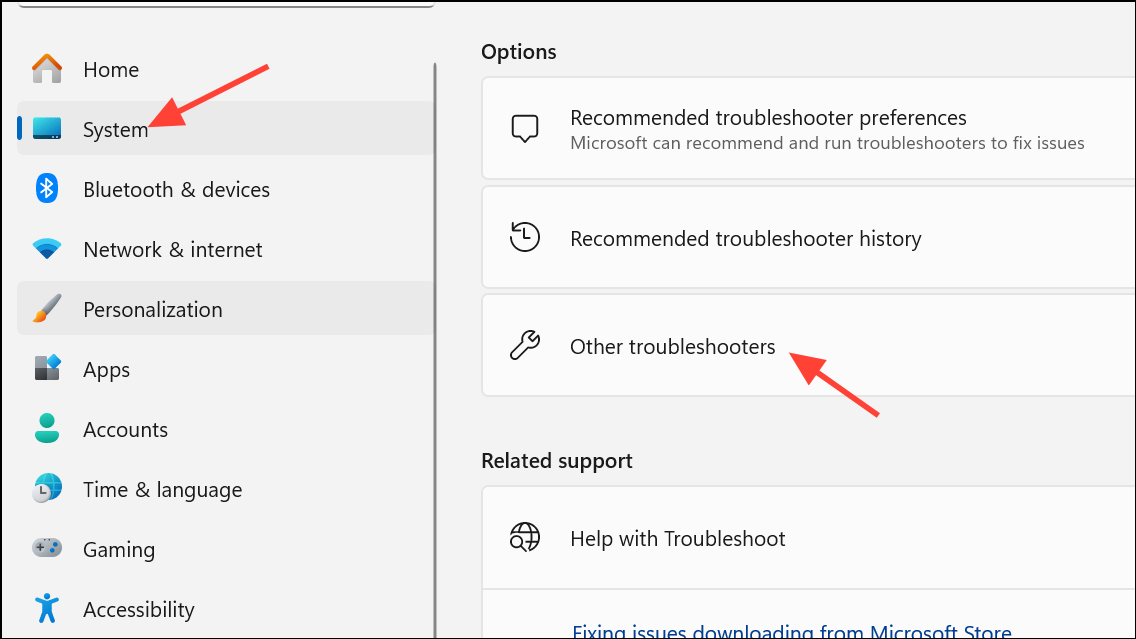Open Fixing issues downloading from Microsoft Store link
Screen dimensions: 1136x639
pyautogui.click(x=791, y=631)
